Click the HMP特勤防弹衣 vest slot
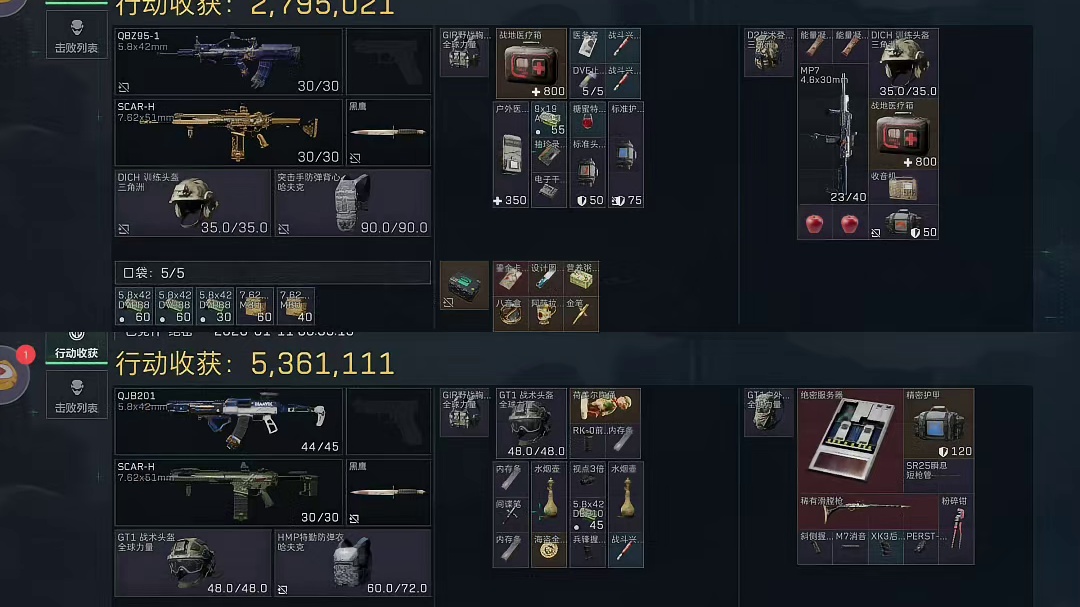This screenshot has height=607, width=1080. click(x=353, y=563)
